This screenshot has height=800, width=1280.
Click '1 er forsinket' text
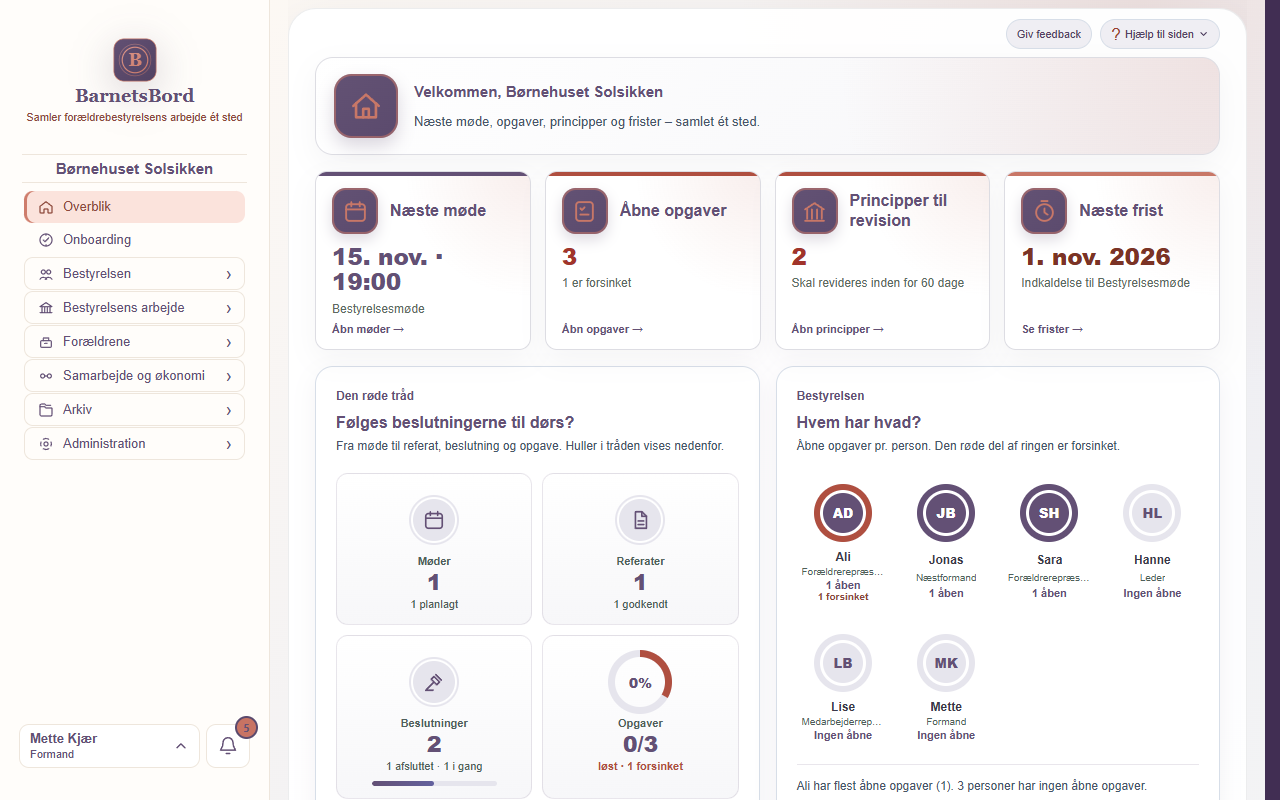tap(597, 283)
